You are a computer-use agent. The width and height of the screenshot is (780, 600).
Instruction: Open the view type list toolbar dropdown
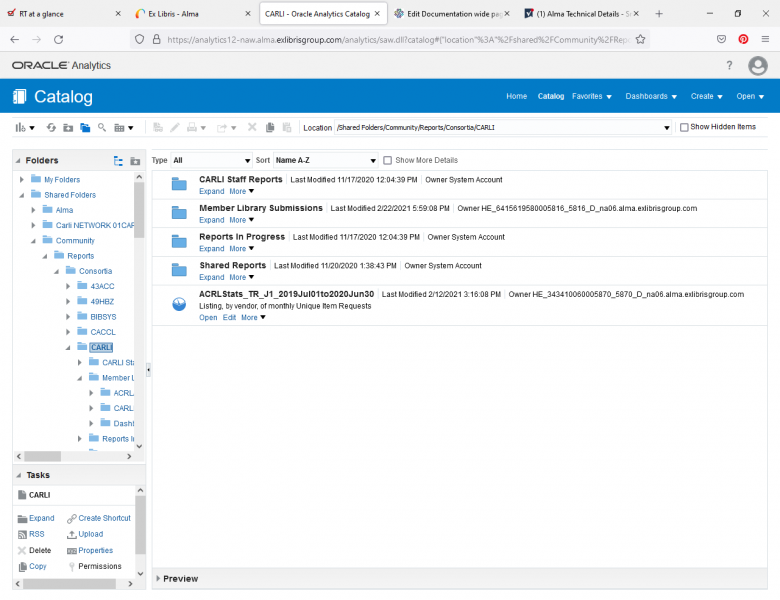pos(123,128)
